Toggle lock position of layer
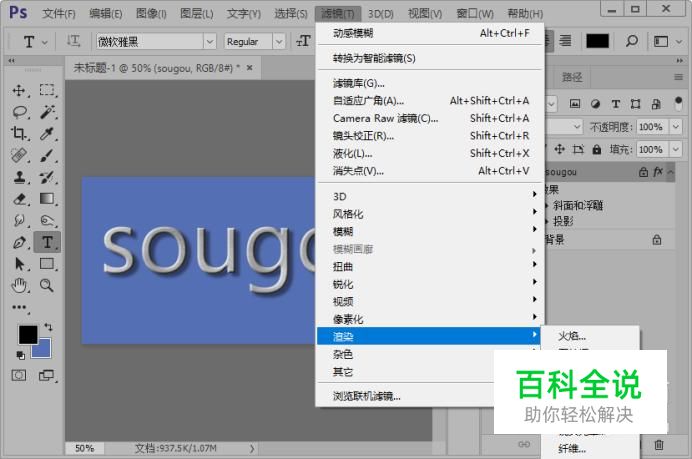This screenshot has width=692, height=459. [x=560, y=150]
